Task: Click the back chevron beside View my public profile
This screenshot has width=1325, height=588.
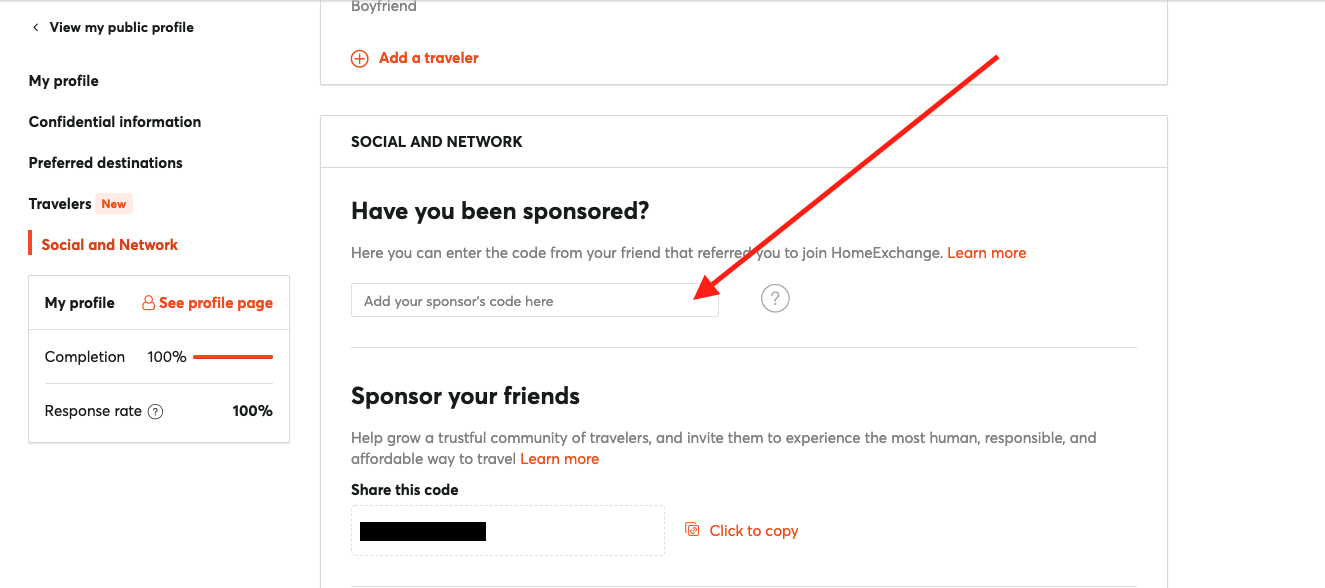Action: tap(36, 28)
